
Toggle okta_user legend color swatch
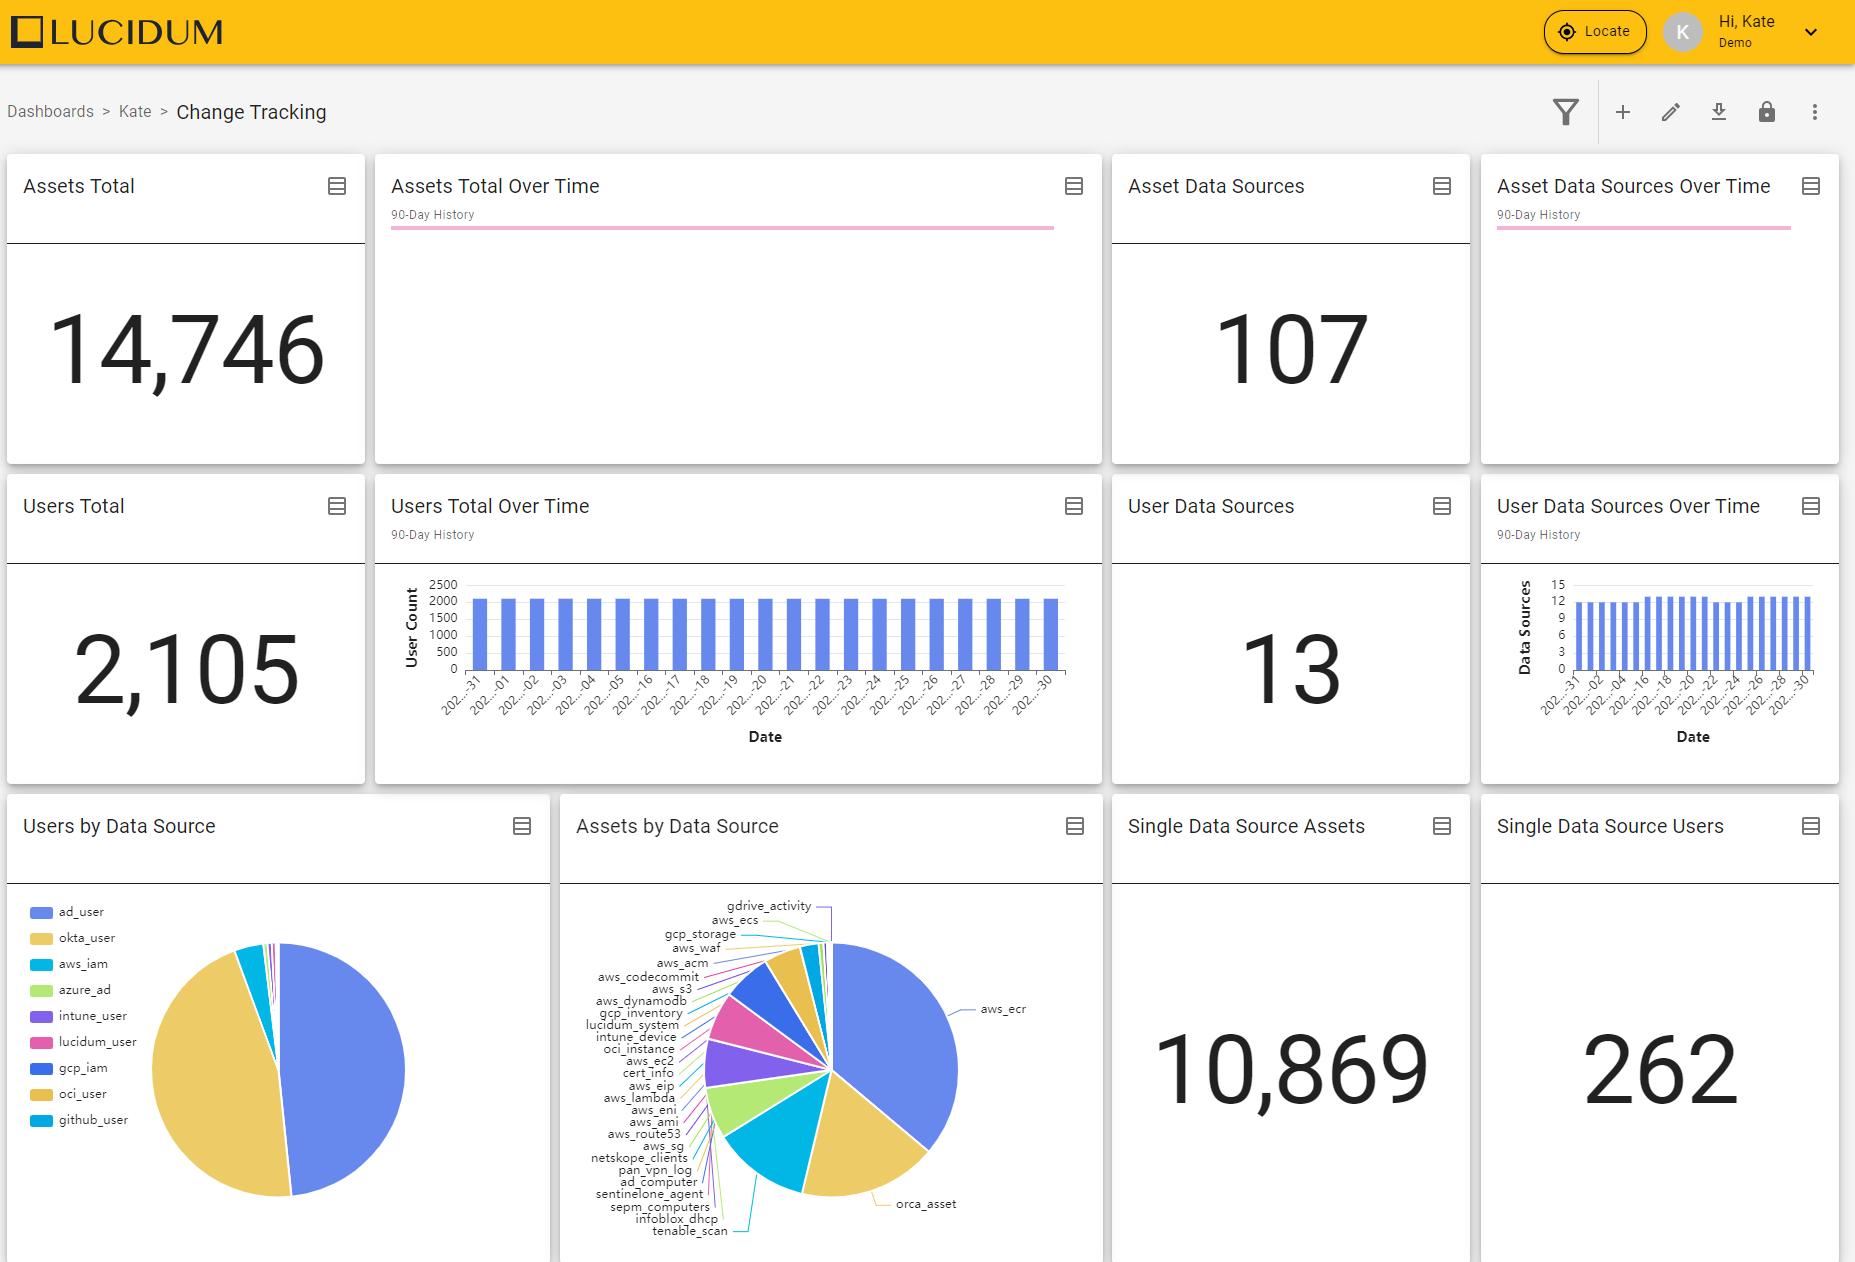click(41, 938)
